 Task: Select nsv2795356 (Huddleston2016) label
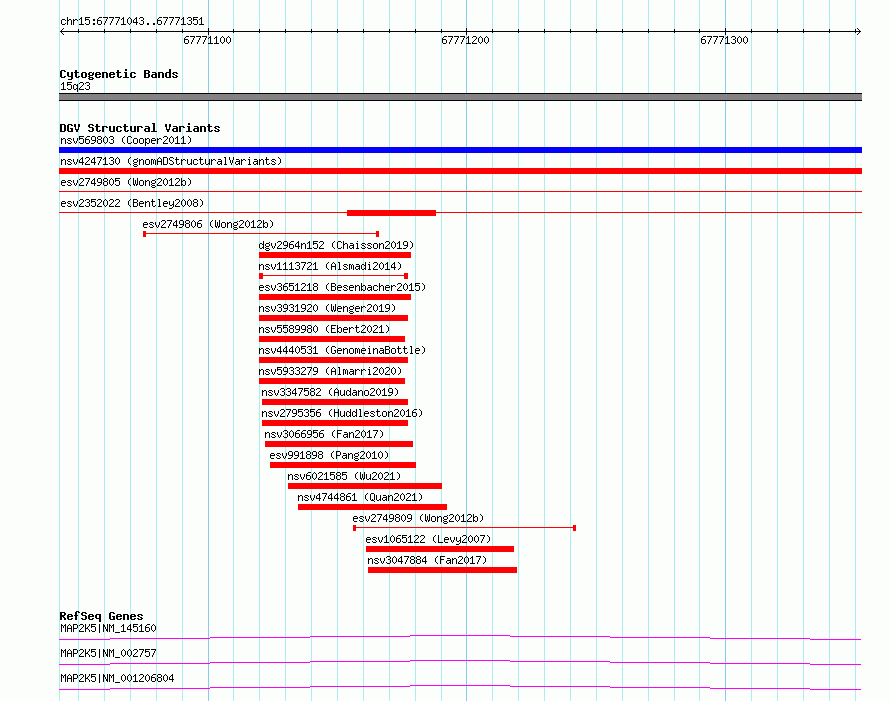tap(342, 413)
